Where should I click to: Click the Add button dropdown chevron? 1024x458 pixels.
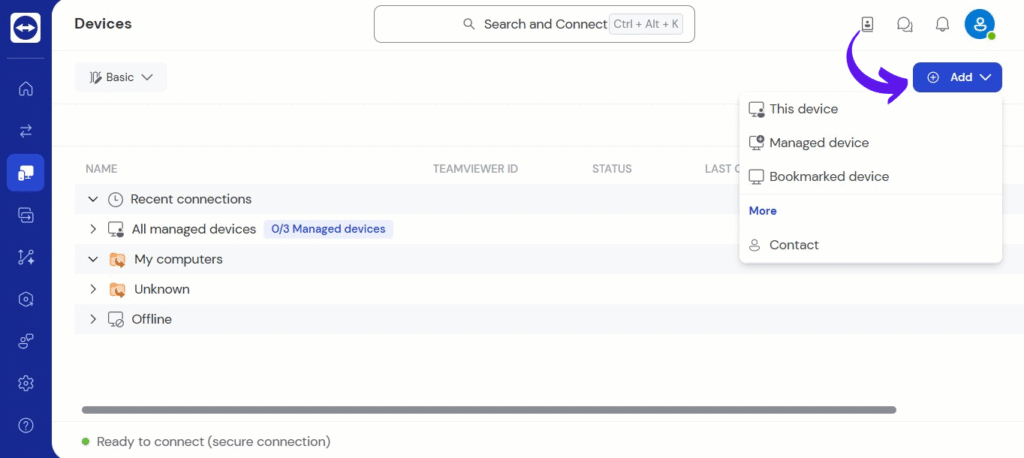pos(985,77)
